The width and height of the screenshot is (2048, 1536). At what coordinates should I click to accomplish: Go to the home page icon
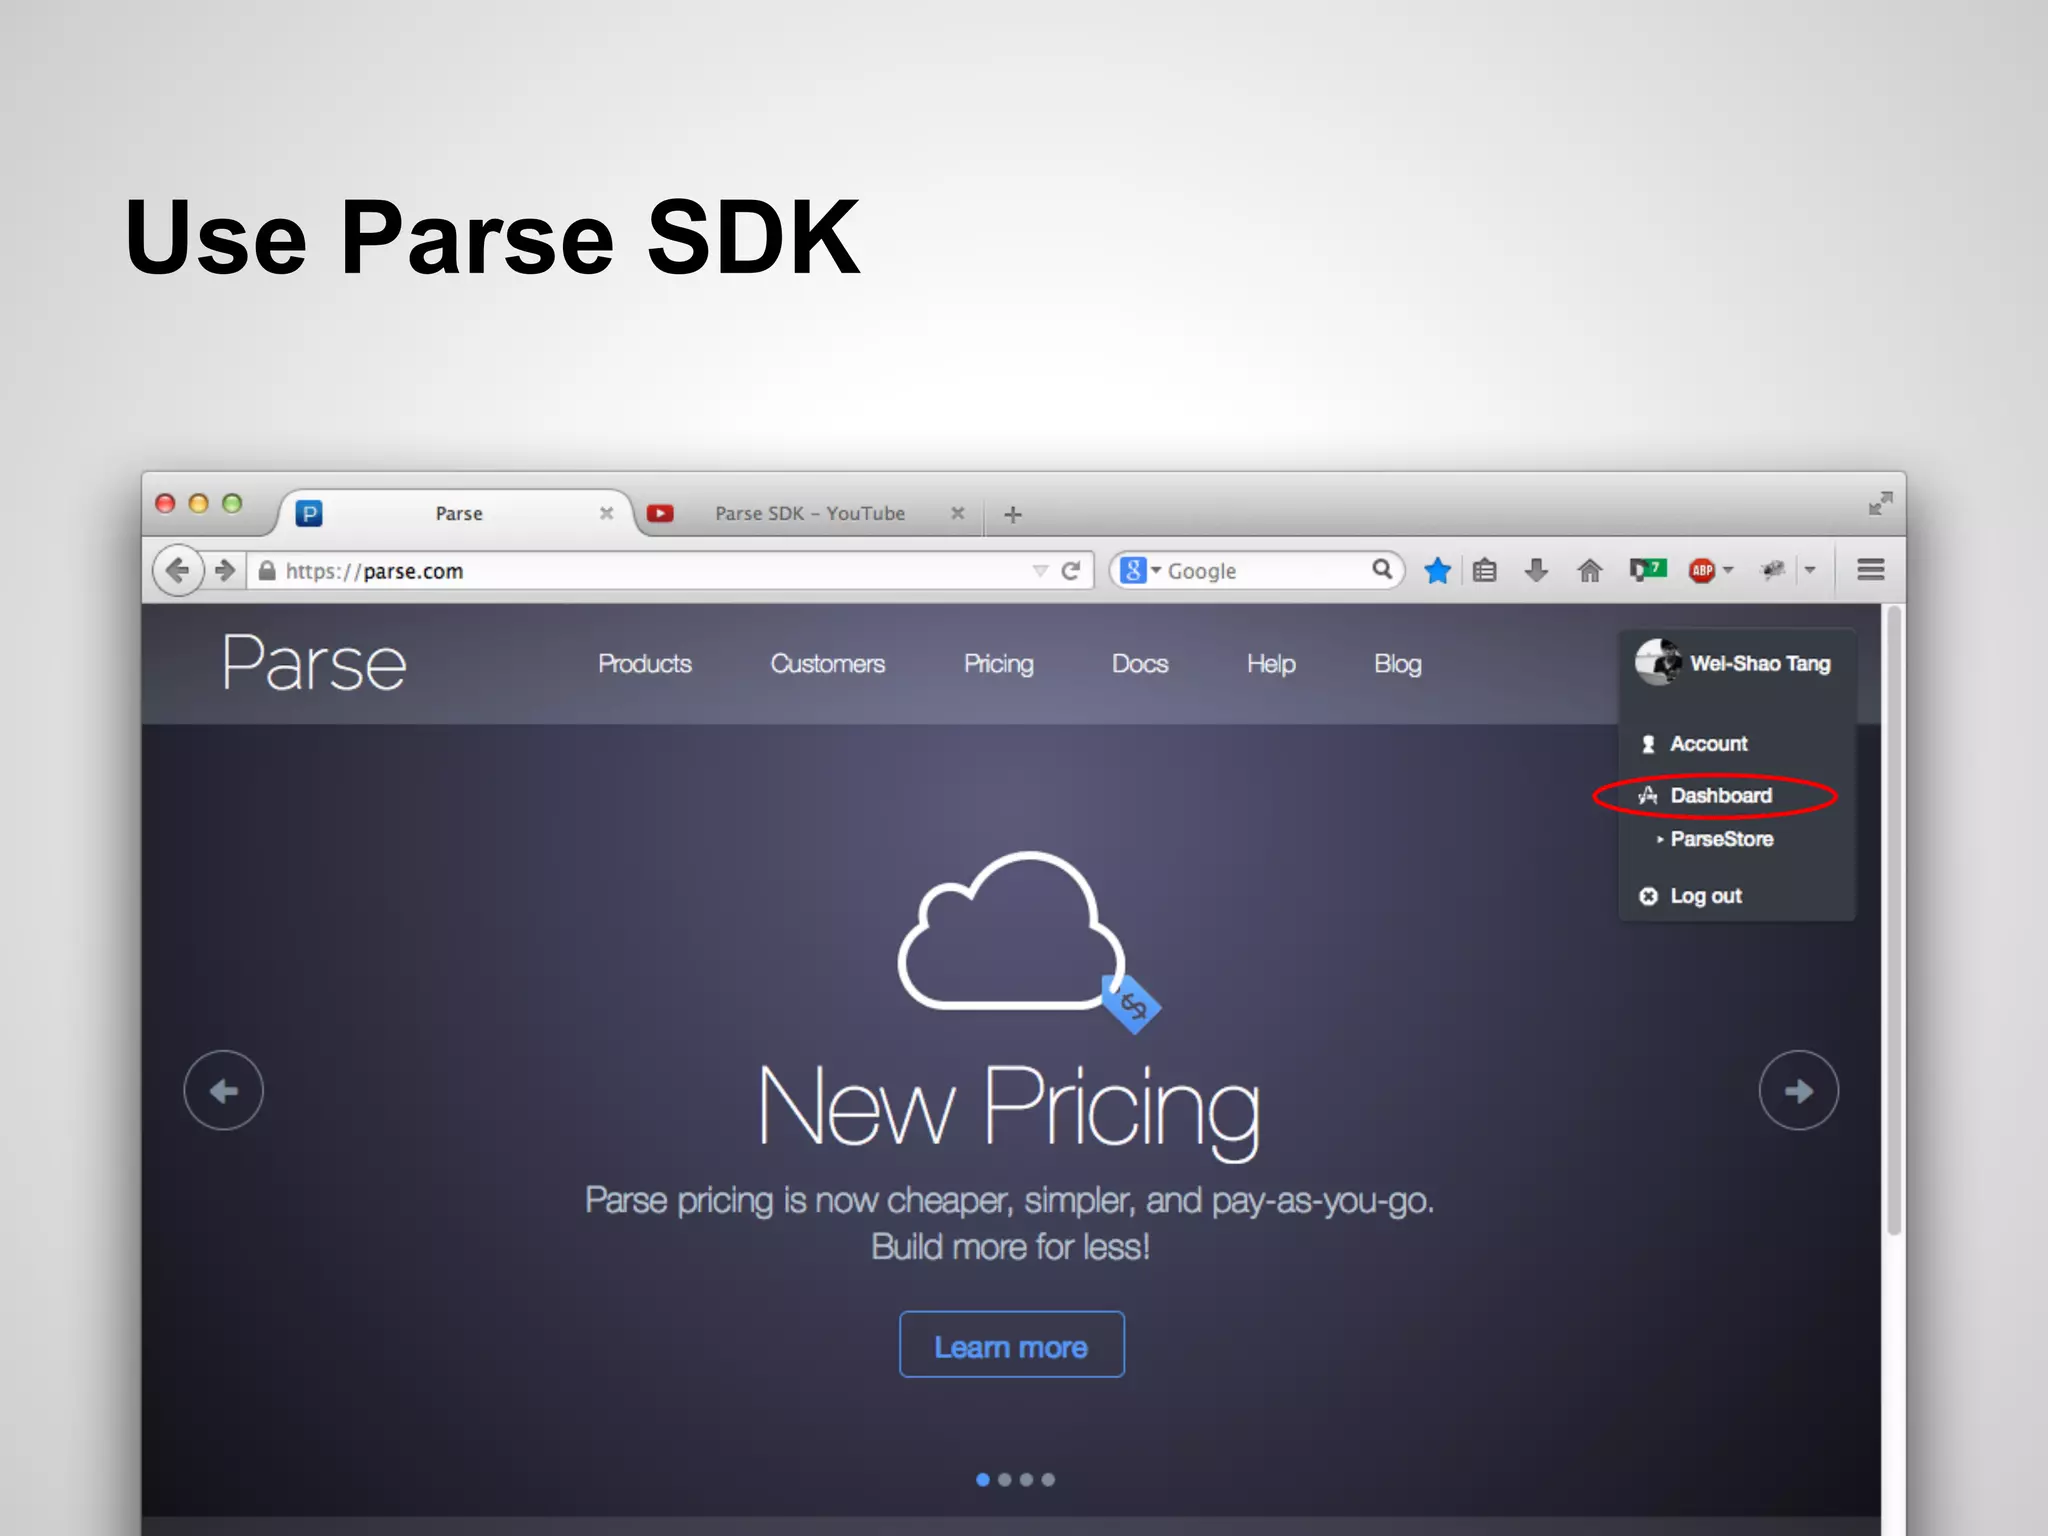click(1590, 570)
